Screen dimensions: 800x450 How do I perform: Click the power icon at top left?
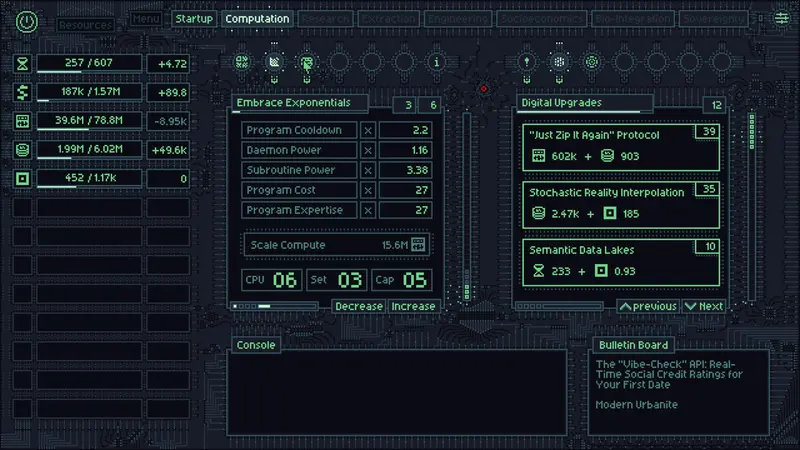pos(27,22)
